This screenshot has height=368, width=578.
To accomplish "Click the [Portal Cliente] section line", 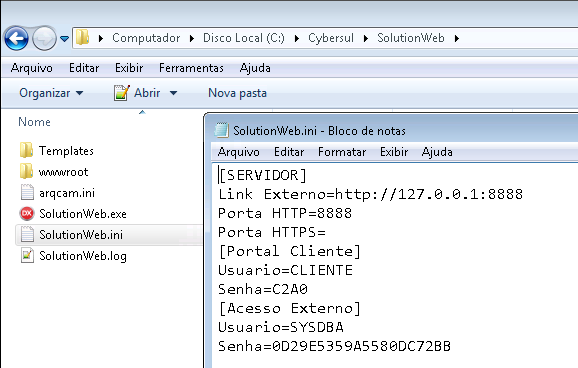I will click(x=289, y=251).
